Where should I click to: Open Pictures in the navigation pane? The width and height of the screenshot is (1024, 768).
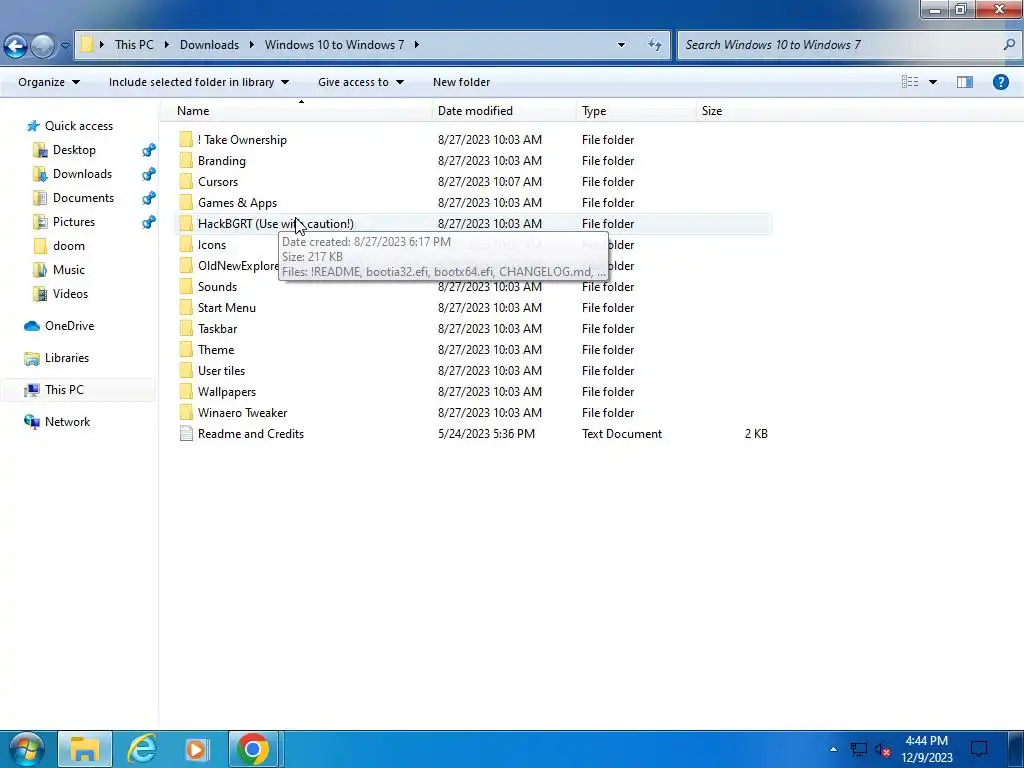(64, 222)
